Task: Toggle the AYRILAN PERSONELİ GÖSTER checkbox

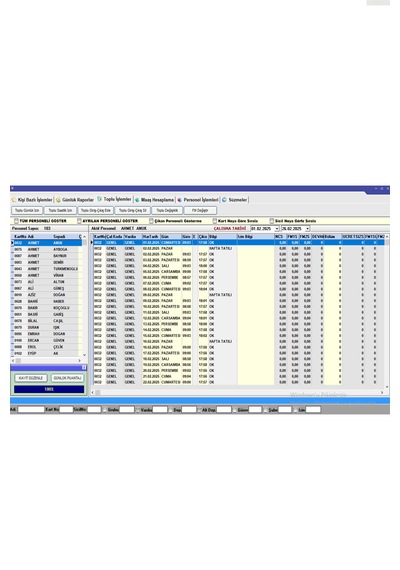Action: point(79,221)
